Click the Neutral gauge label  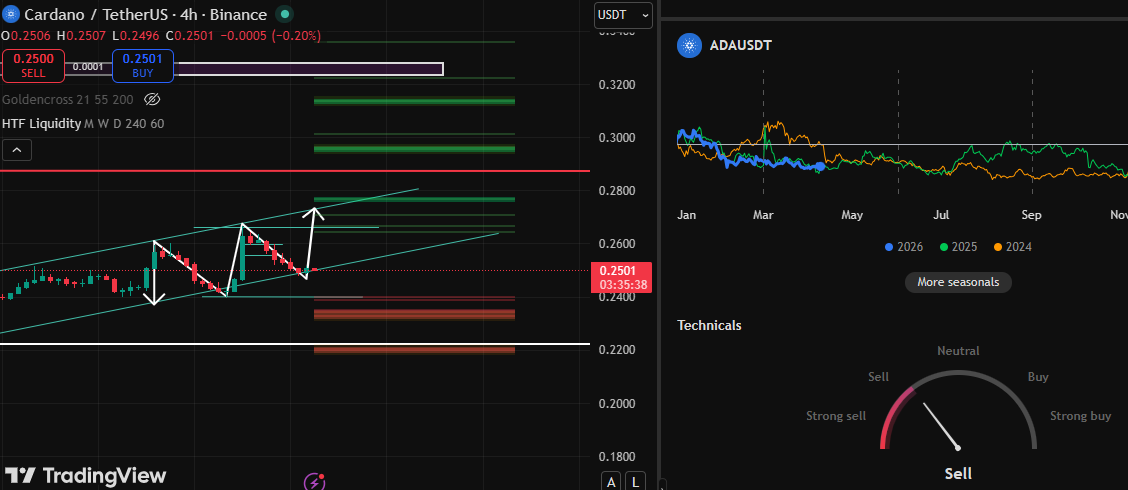point(958,351)
